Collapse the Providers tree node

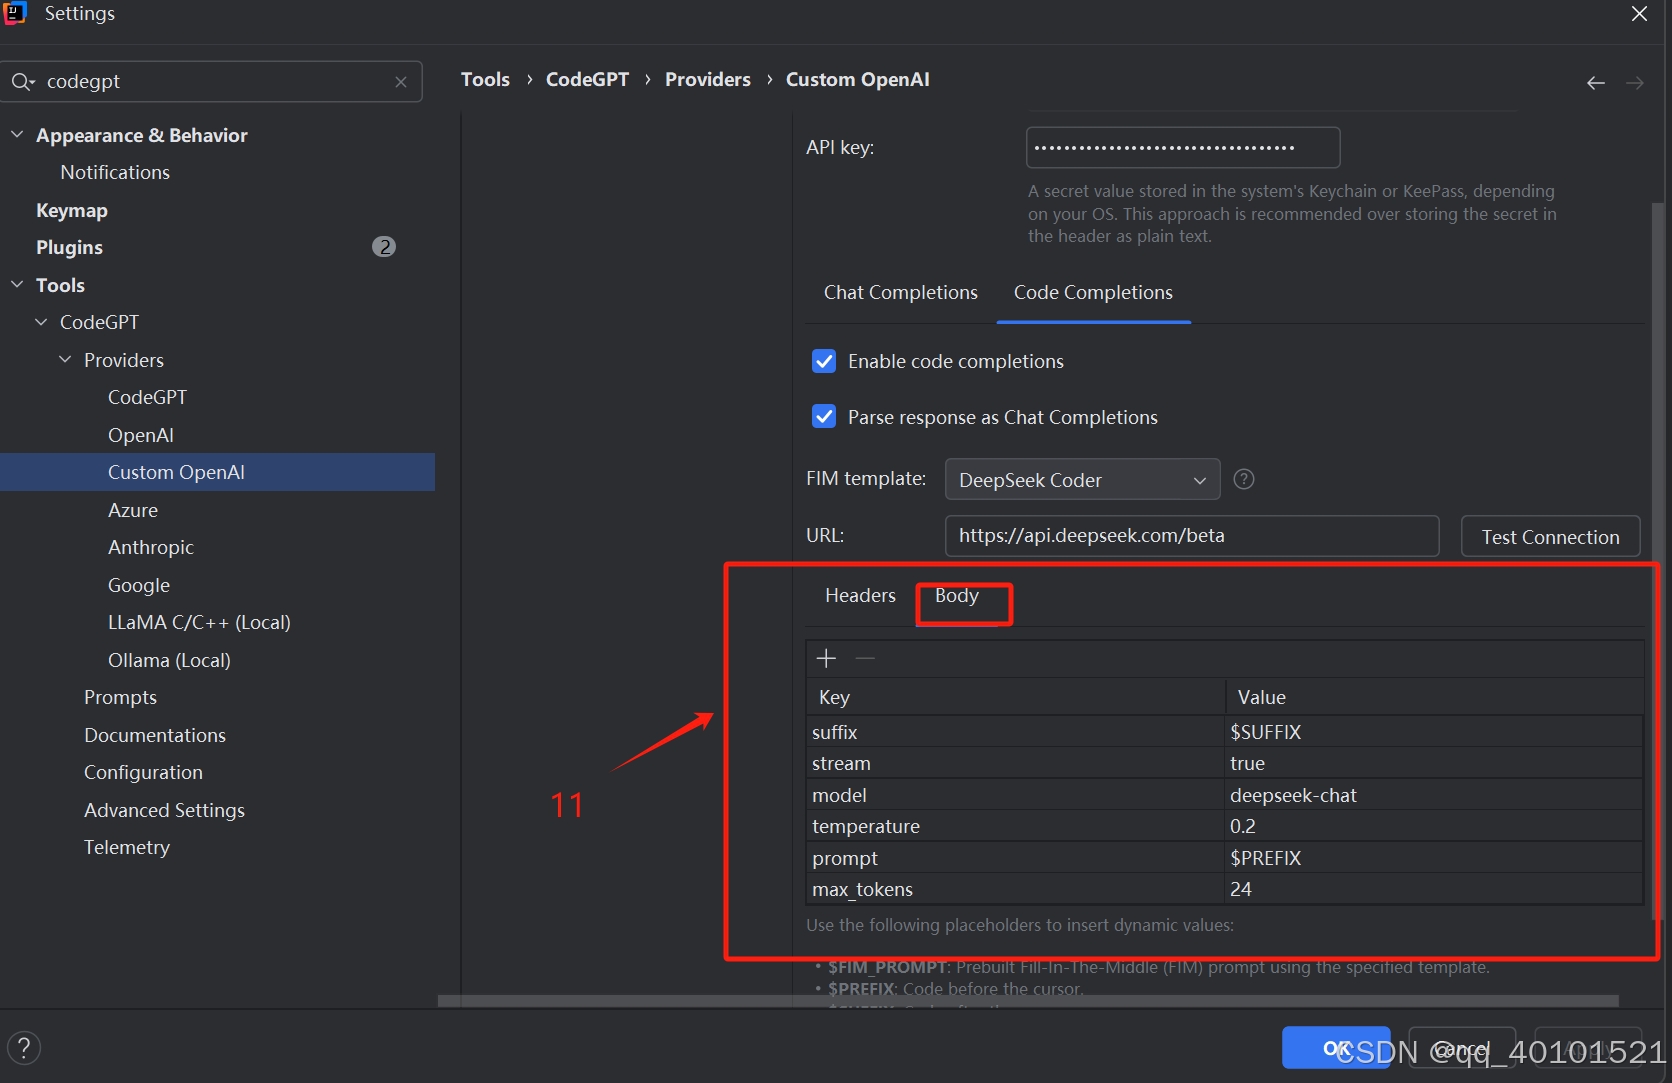(x=65, y=360)
